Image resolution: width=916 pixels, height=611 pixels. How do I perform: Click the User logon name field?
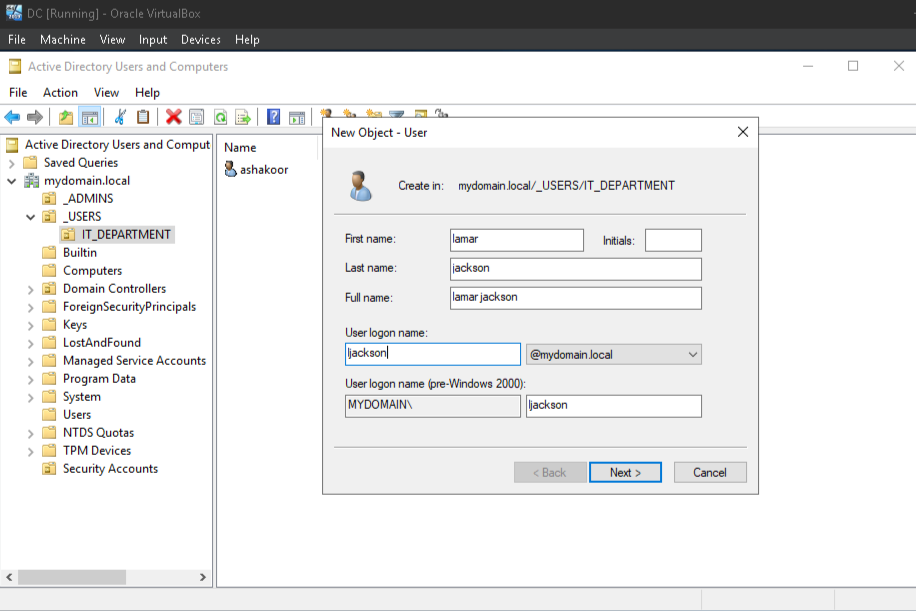pyautogui.click(x=432, y=354)
